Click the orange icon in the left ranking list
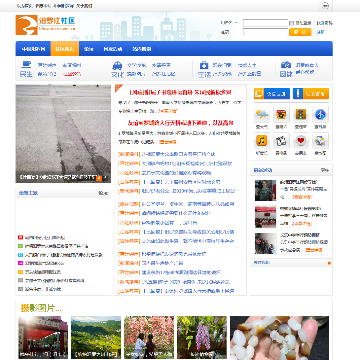Viewport: 360px width, 360px height. click(x=20, y=272)
